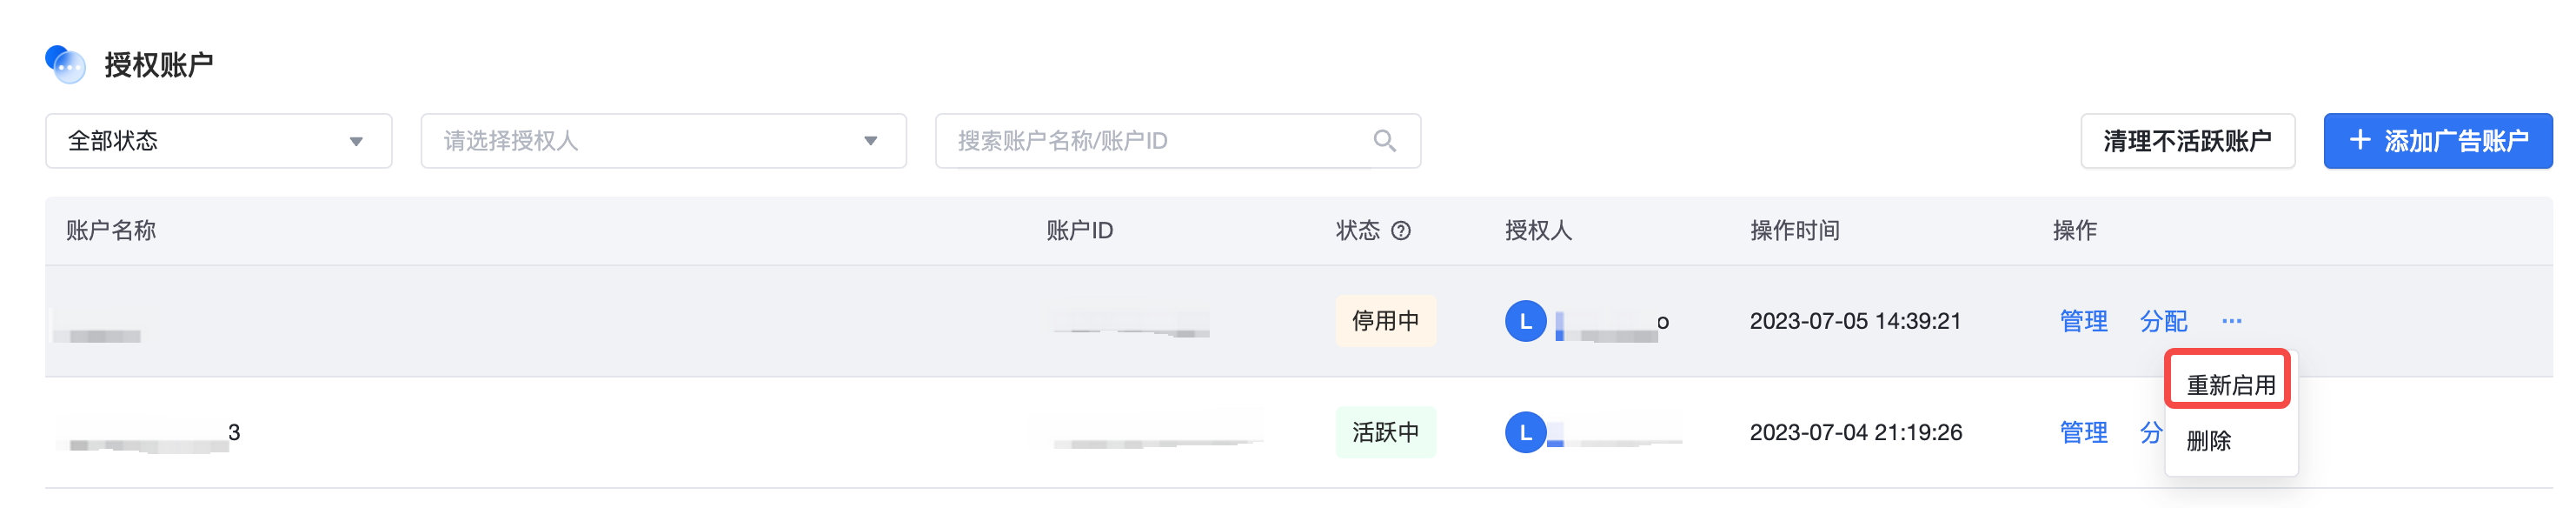
Task: Open the three-dot more options icon
Action: tap(2231, 321)
